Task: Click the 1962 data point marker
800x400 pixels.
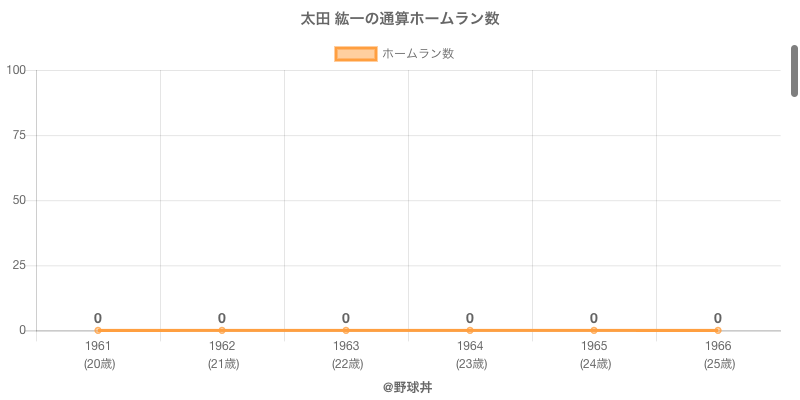Action: coord(222,330)
